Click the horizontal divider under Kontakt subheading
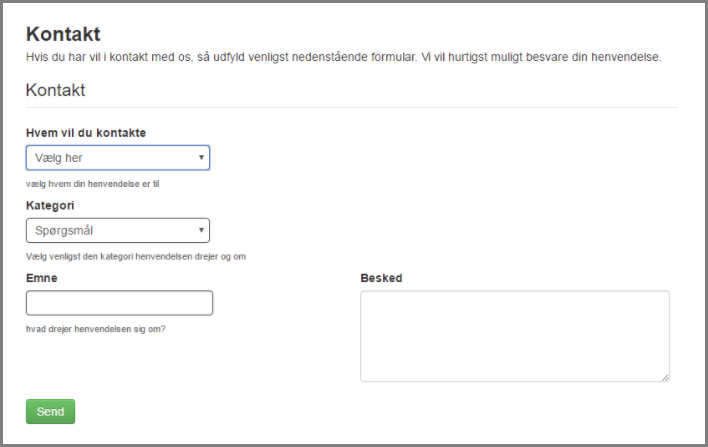Image resolution: width=708 pixels, height=447 pixels. 351,107
